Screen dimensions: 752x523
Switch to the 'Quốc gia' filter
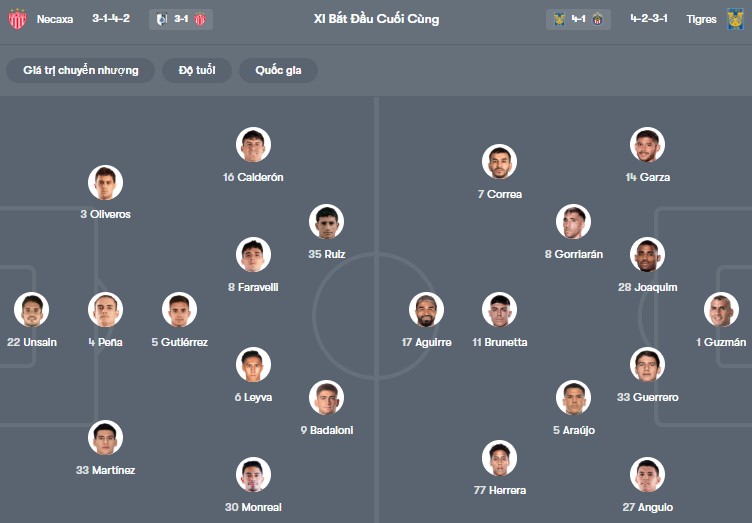point(278,70)
